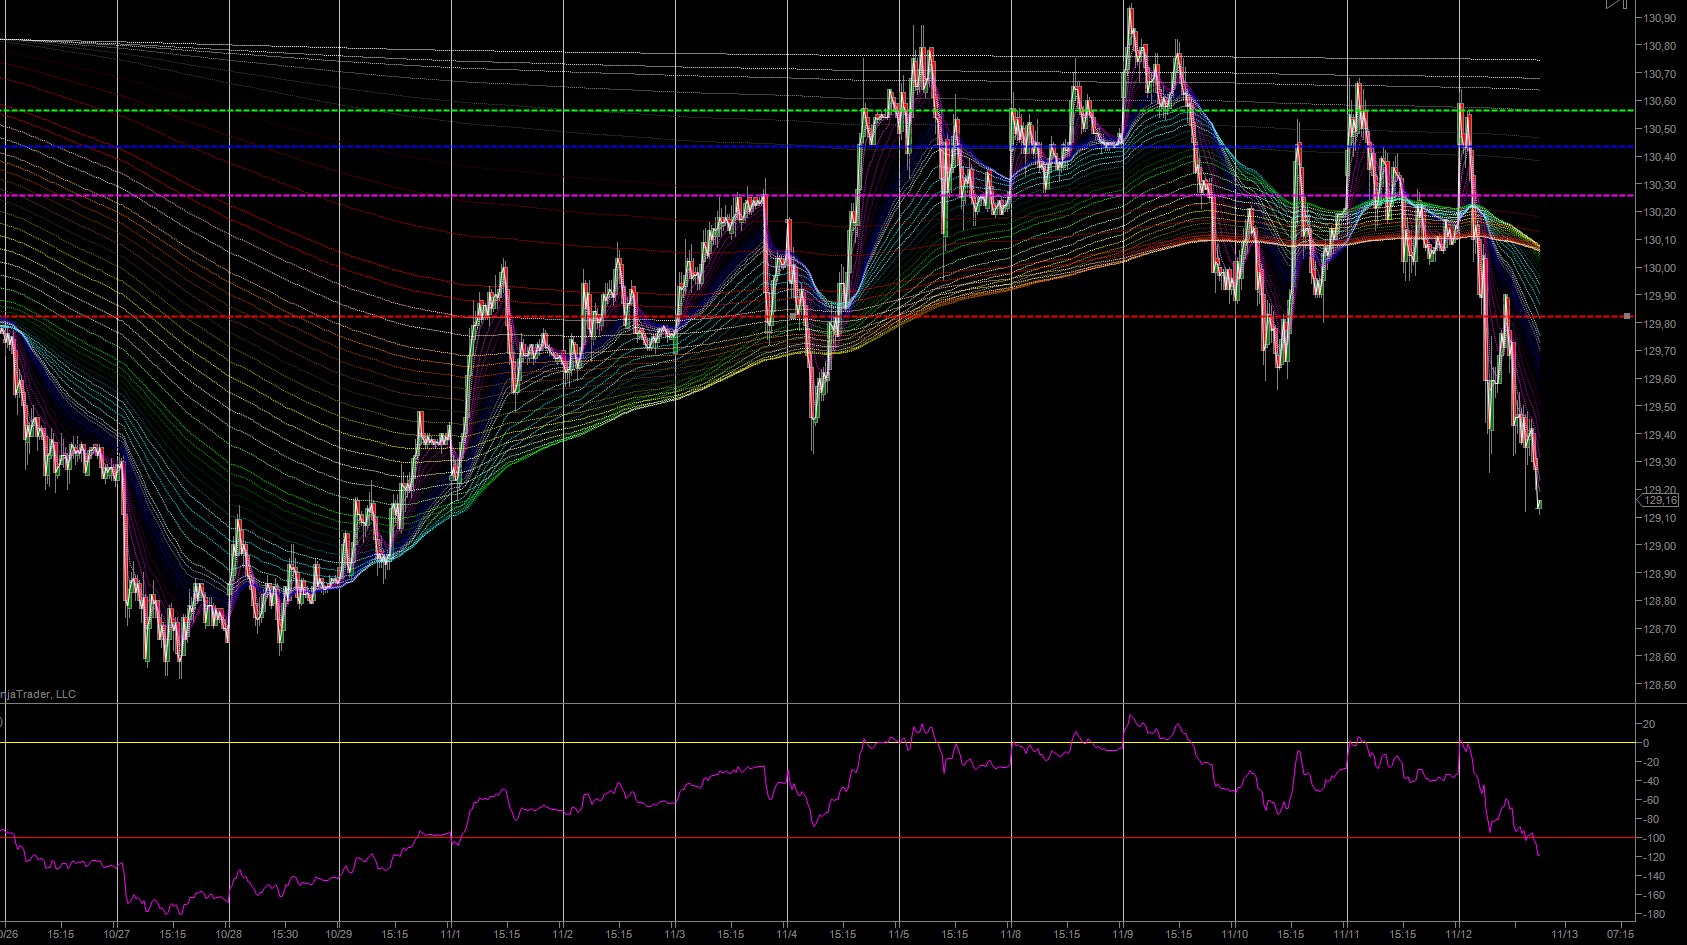Click the current price marker 129,16
This screenshot has width=1687, height=945.
click(1659, 500)
